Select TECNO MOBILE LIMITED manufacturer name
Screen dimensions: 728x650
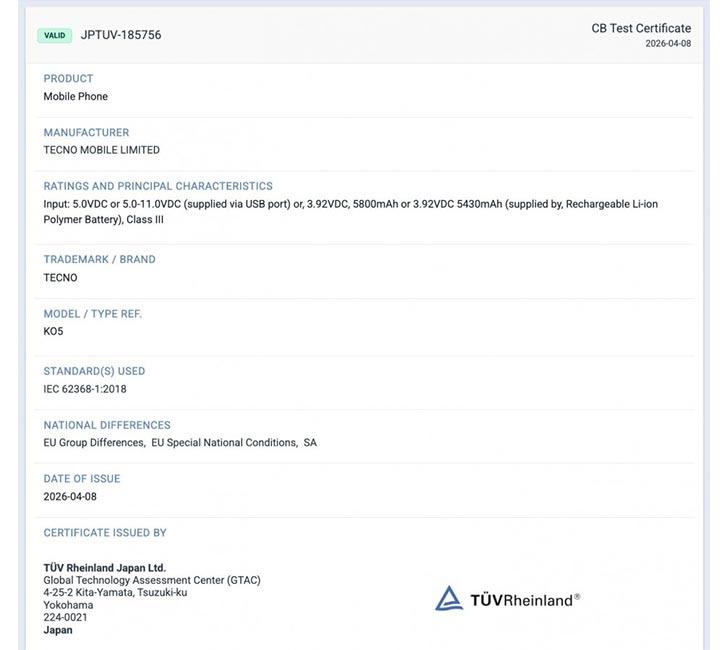click(x=101, y=150)
